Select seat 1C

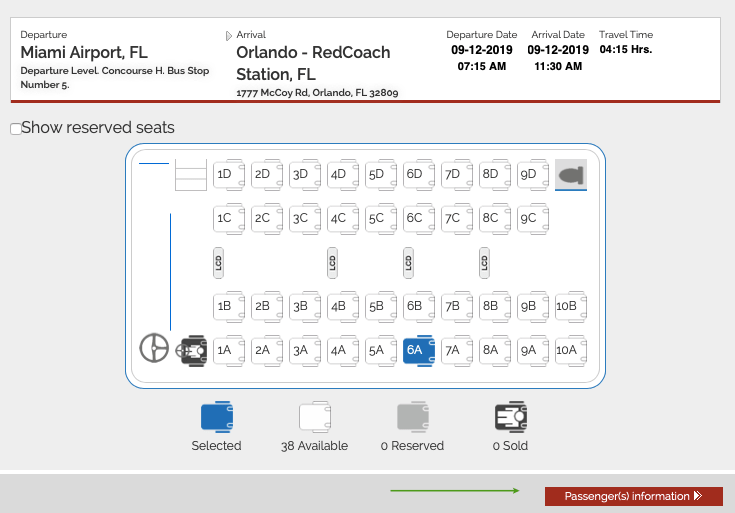pos(229,219)
